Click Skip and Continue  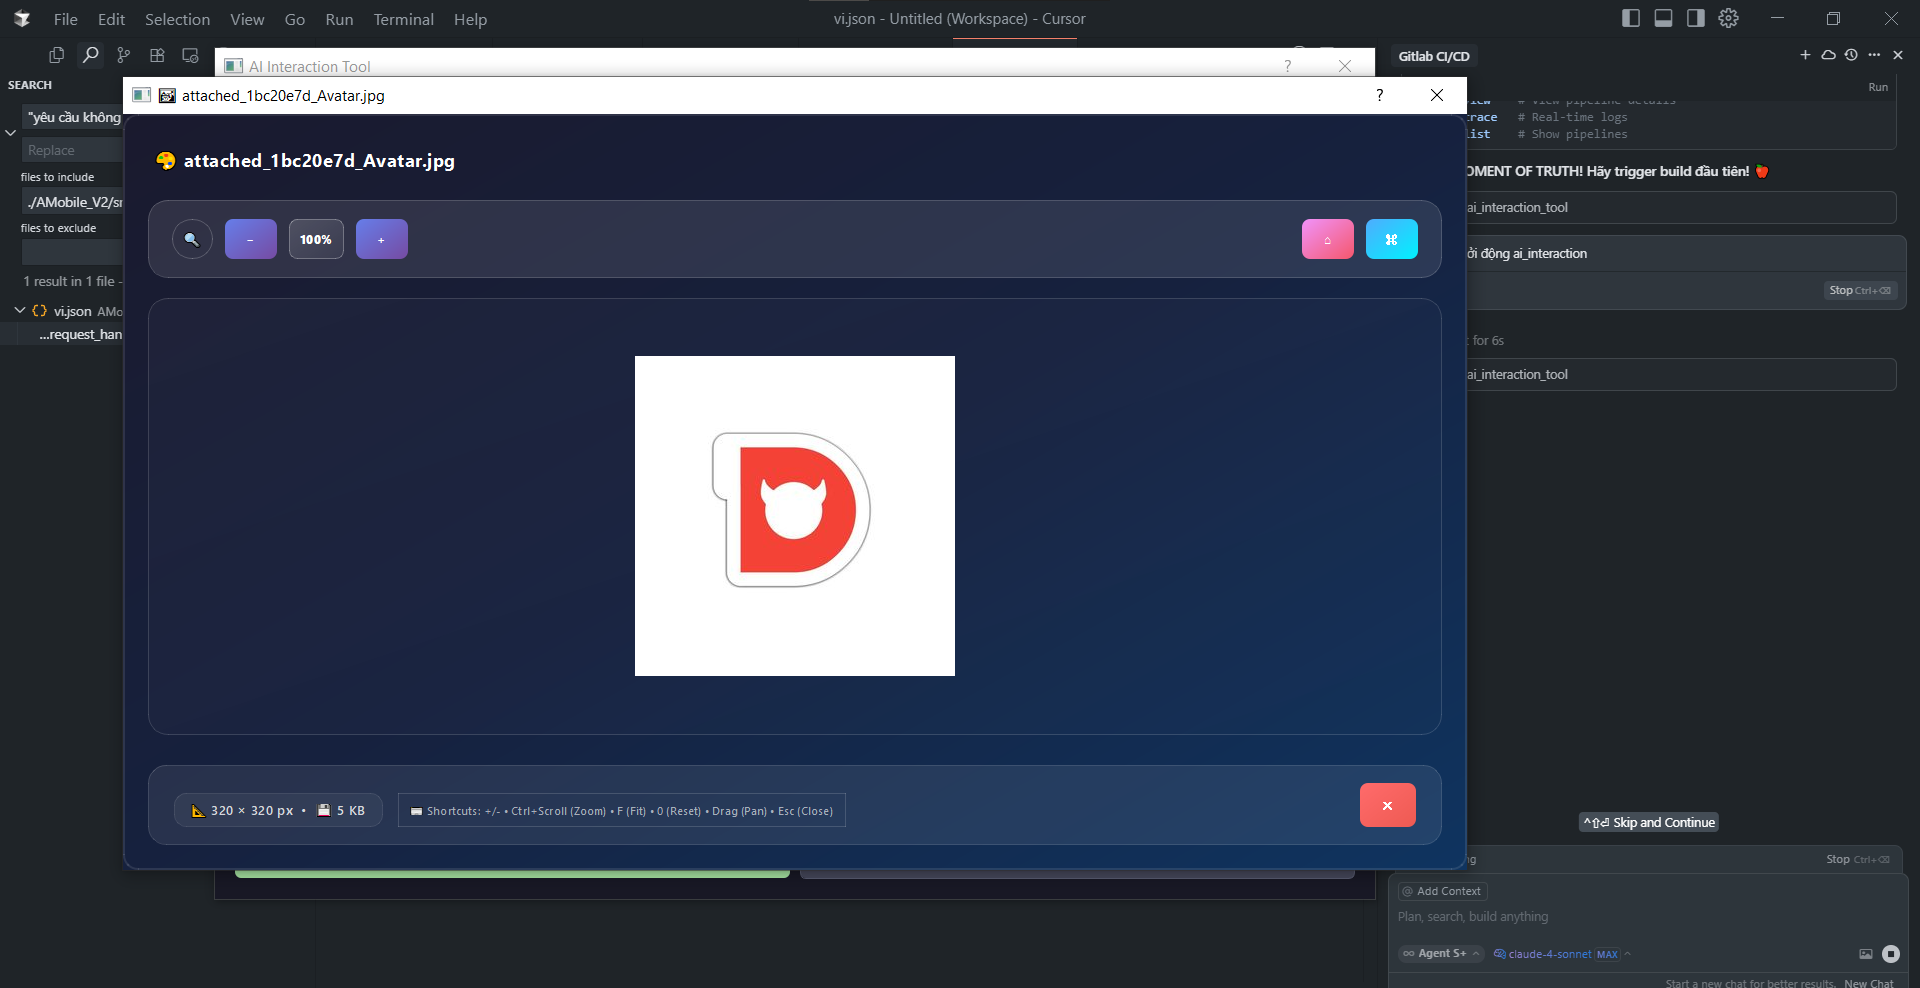point(1648,822)
